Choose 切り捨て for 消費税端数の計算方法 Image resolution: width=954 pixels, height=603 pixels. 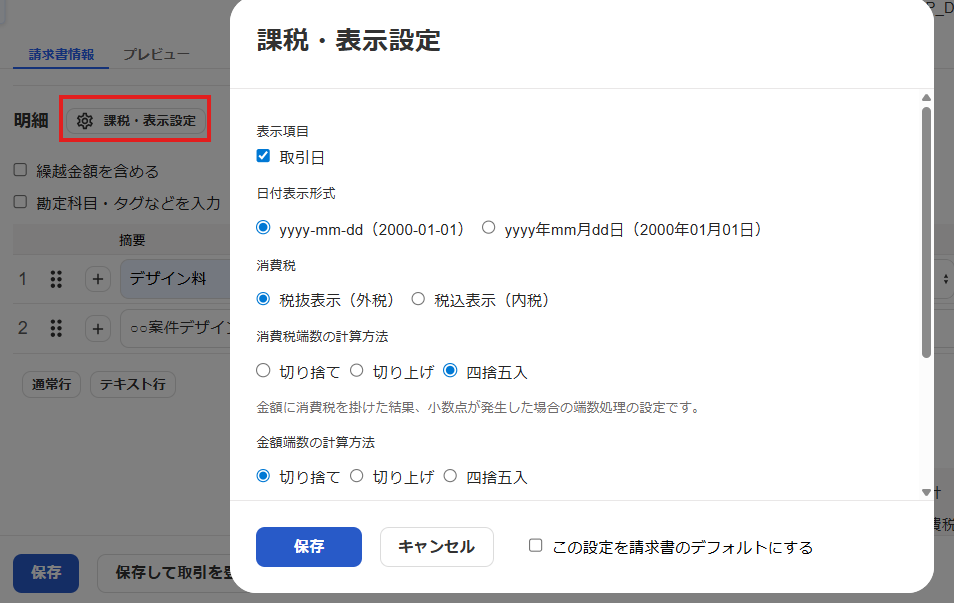click(264, 371)
